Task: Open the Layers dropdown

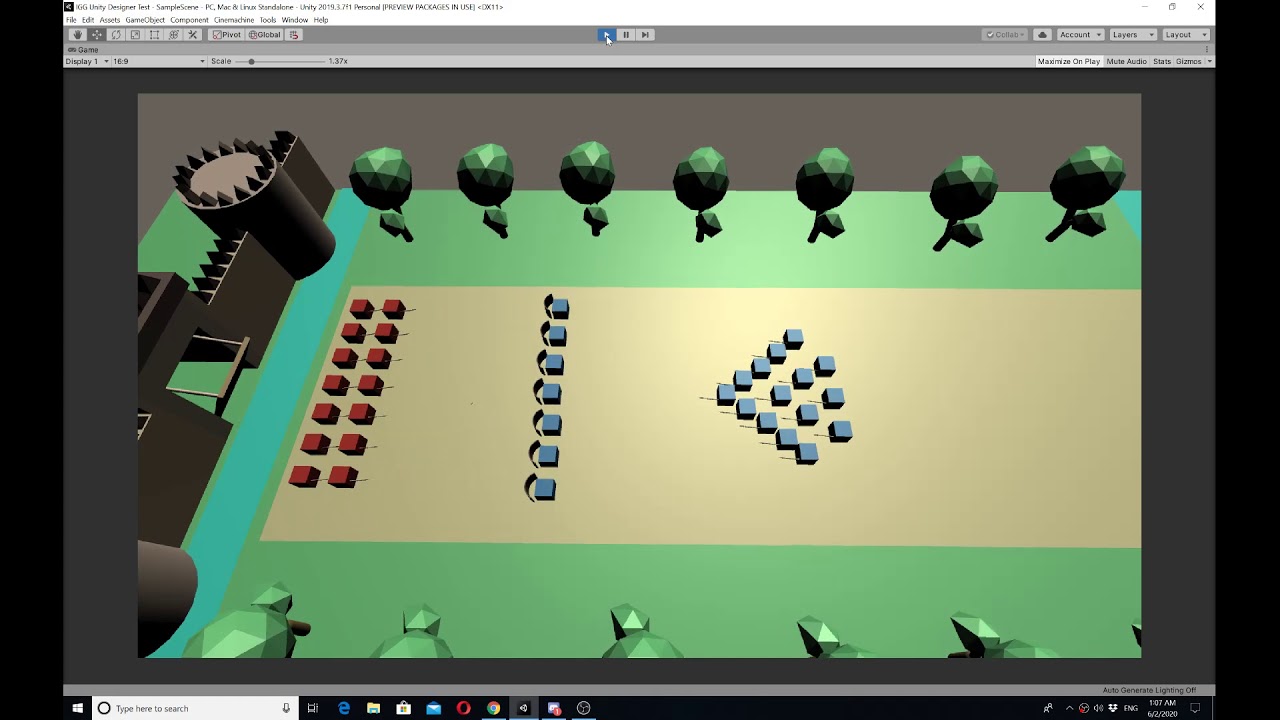Action: coord(1133,34)
